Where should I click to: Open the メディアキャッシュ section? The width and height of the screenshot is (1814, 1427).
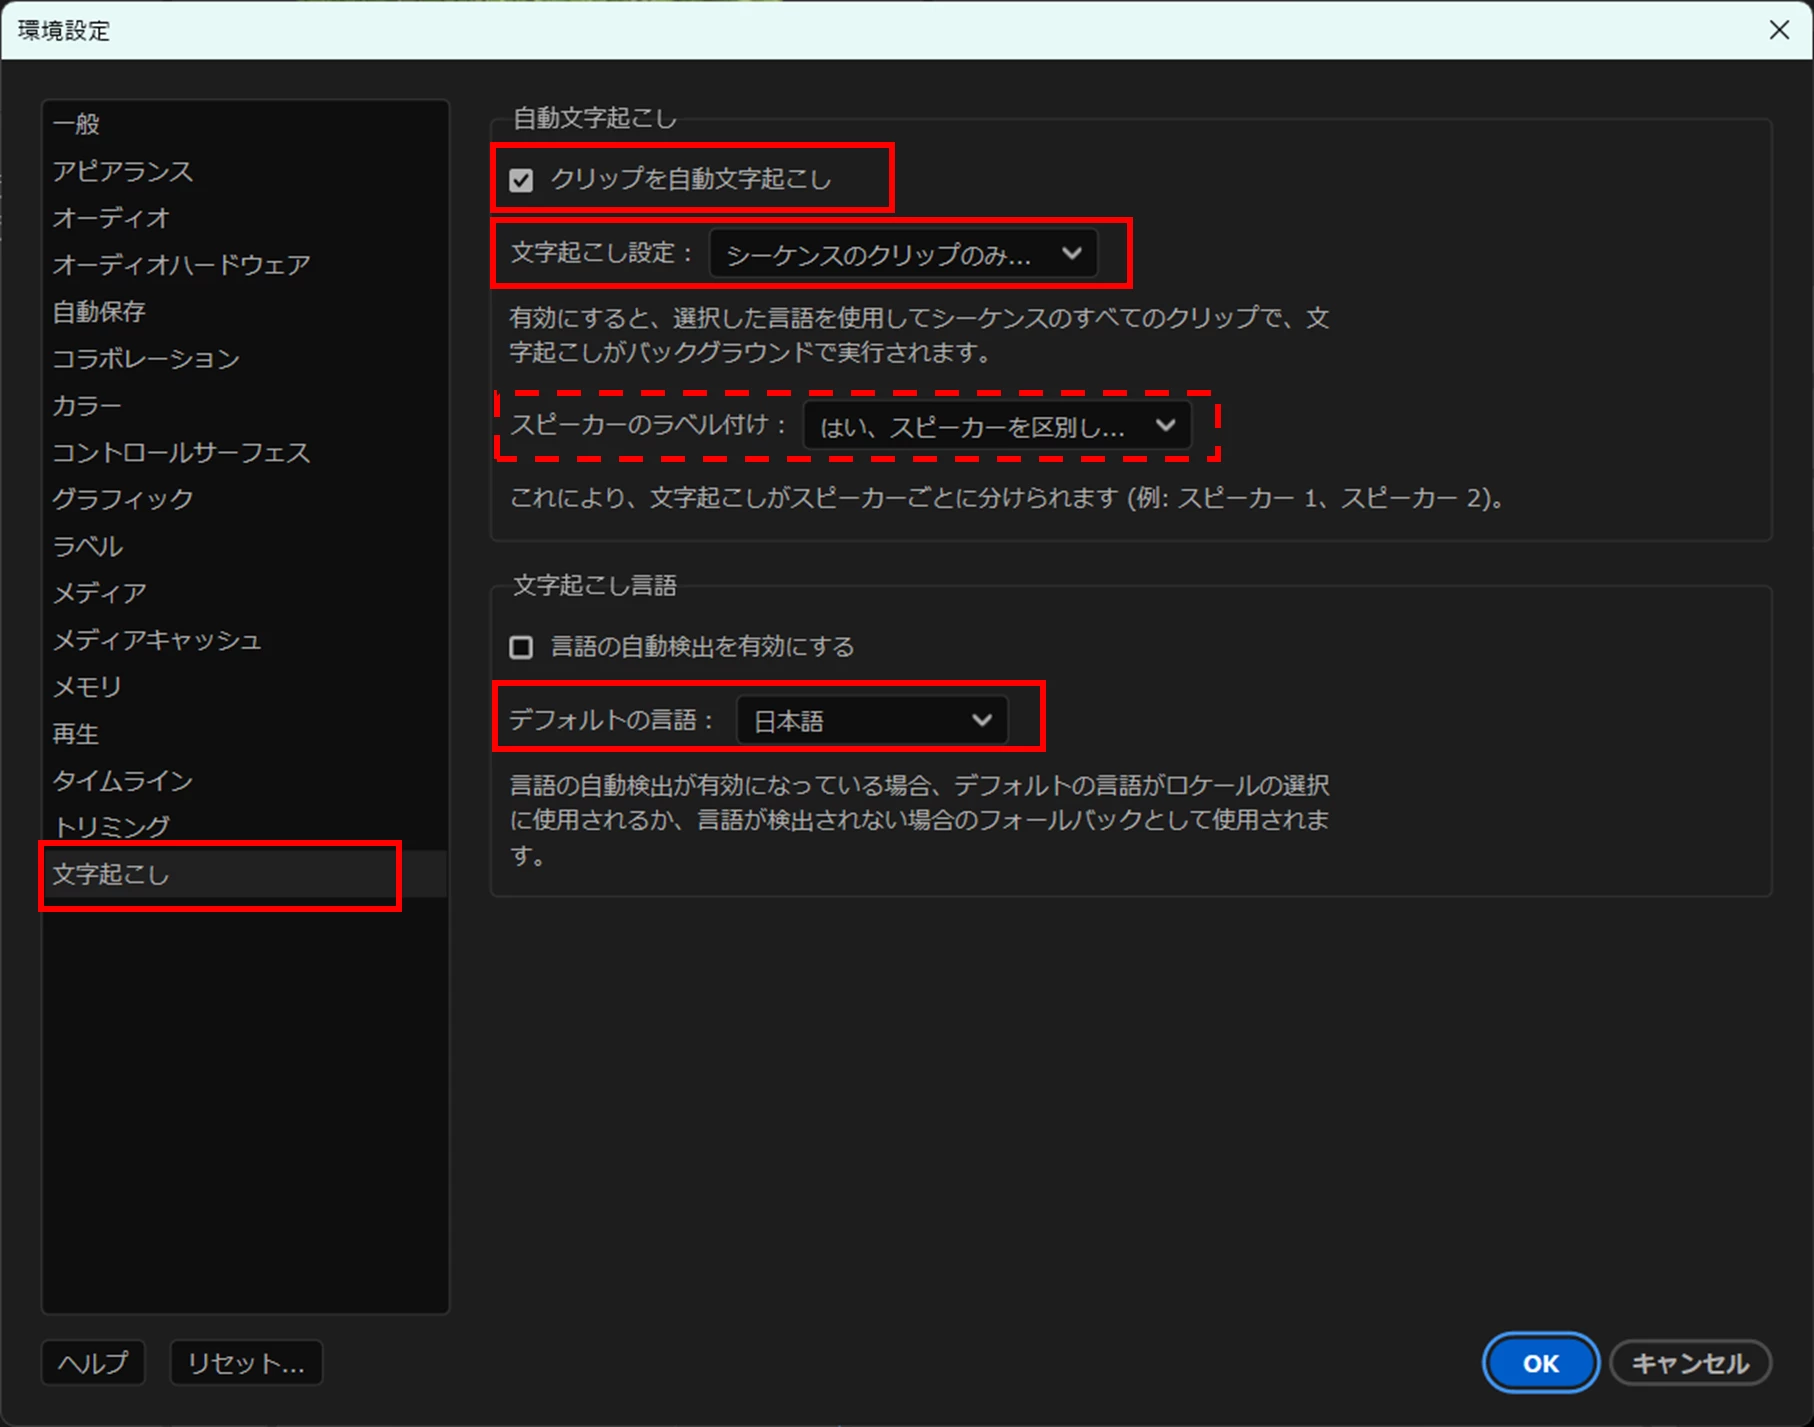(x=158, y=640)
